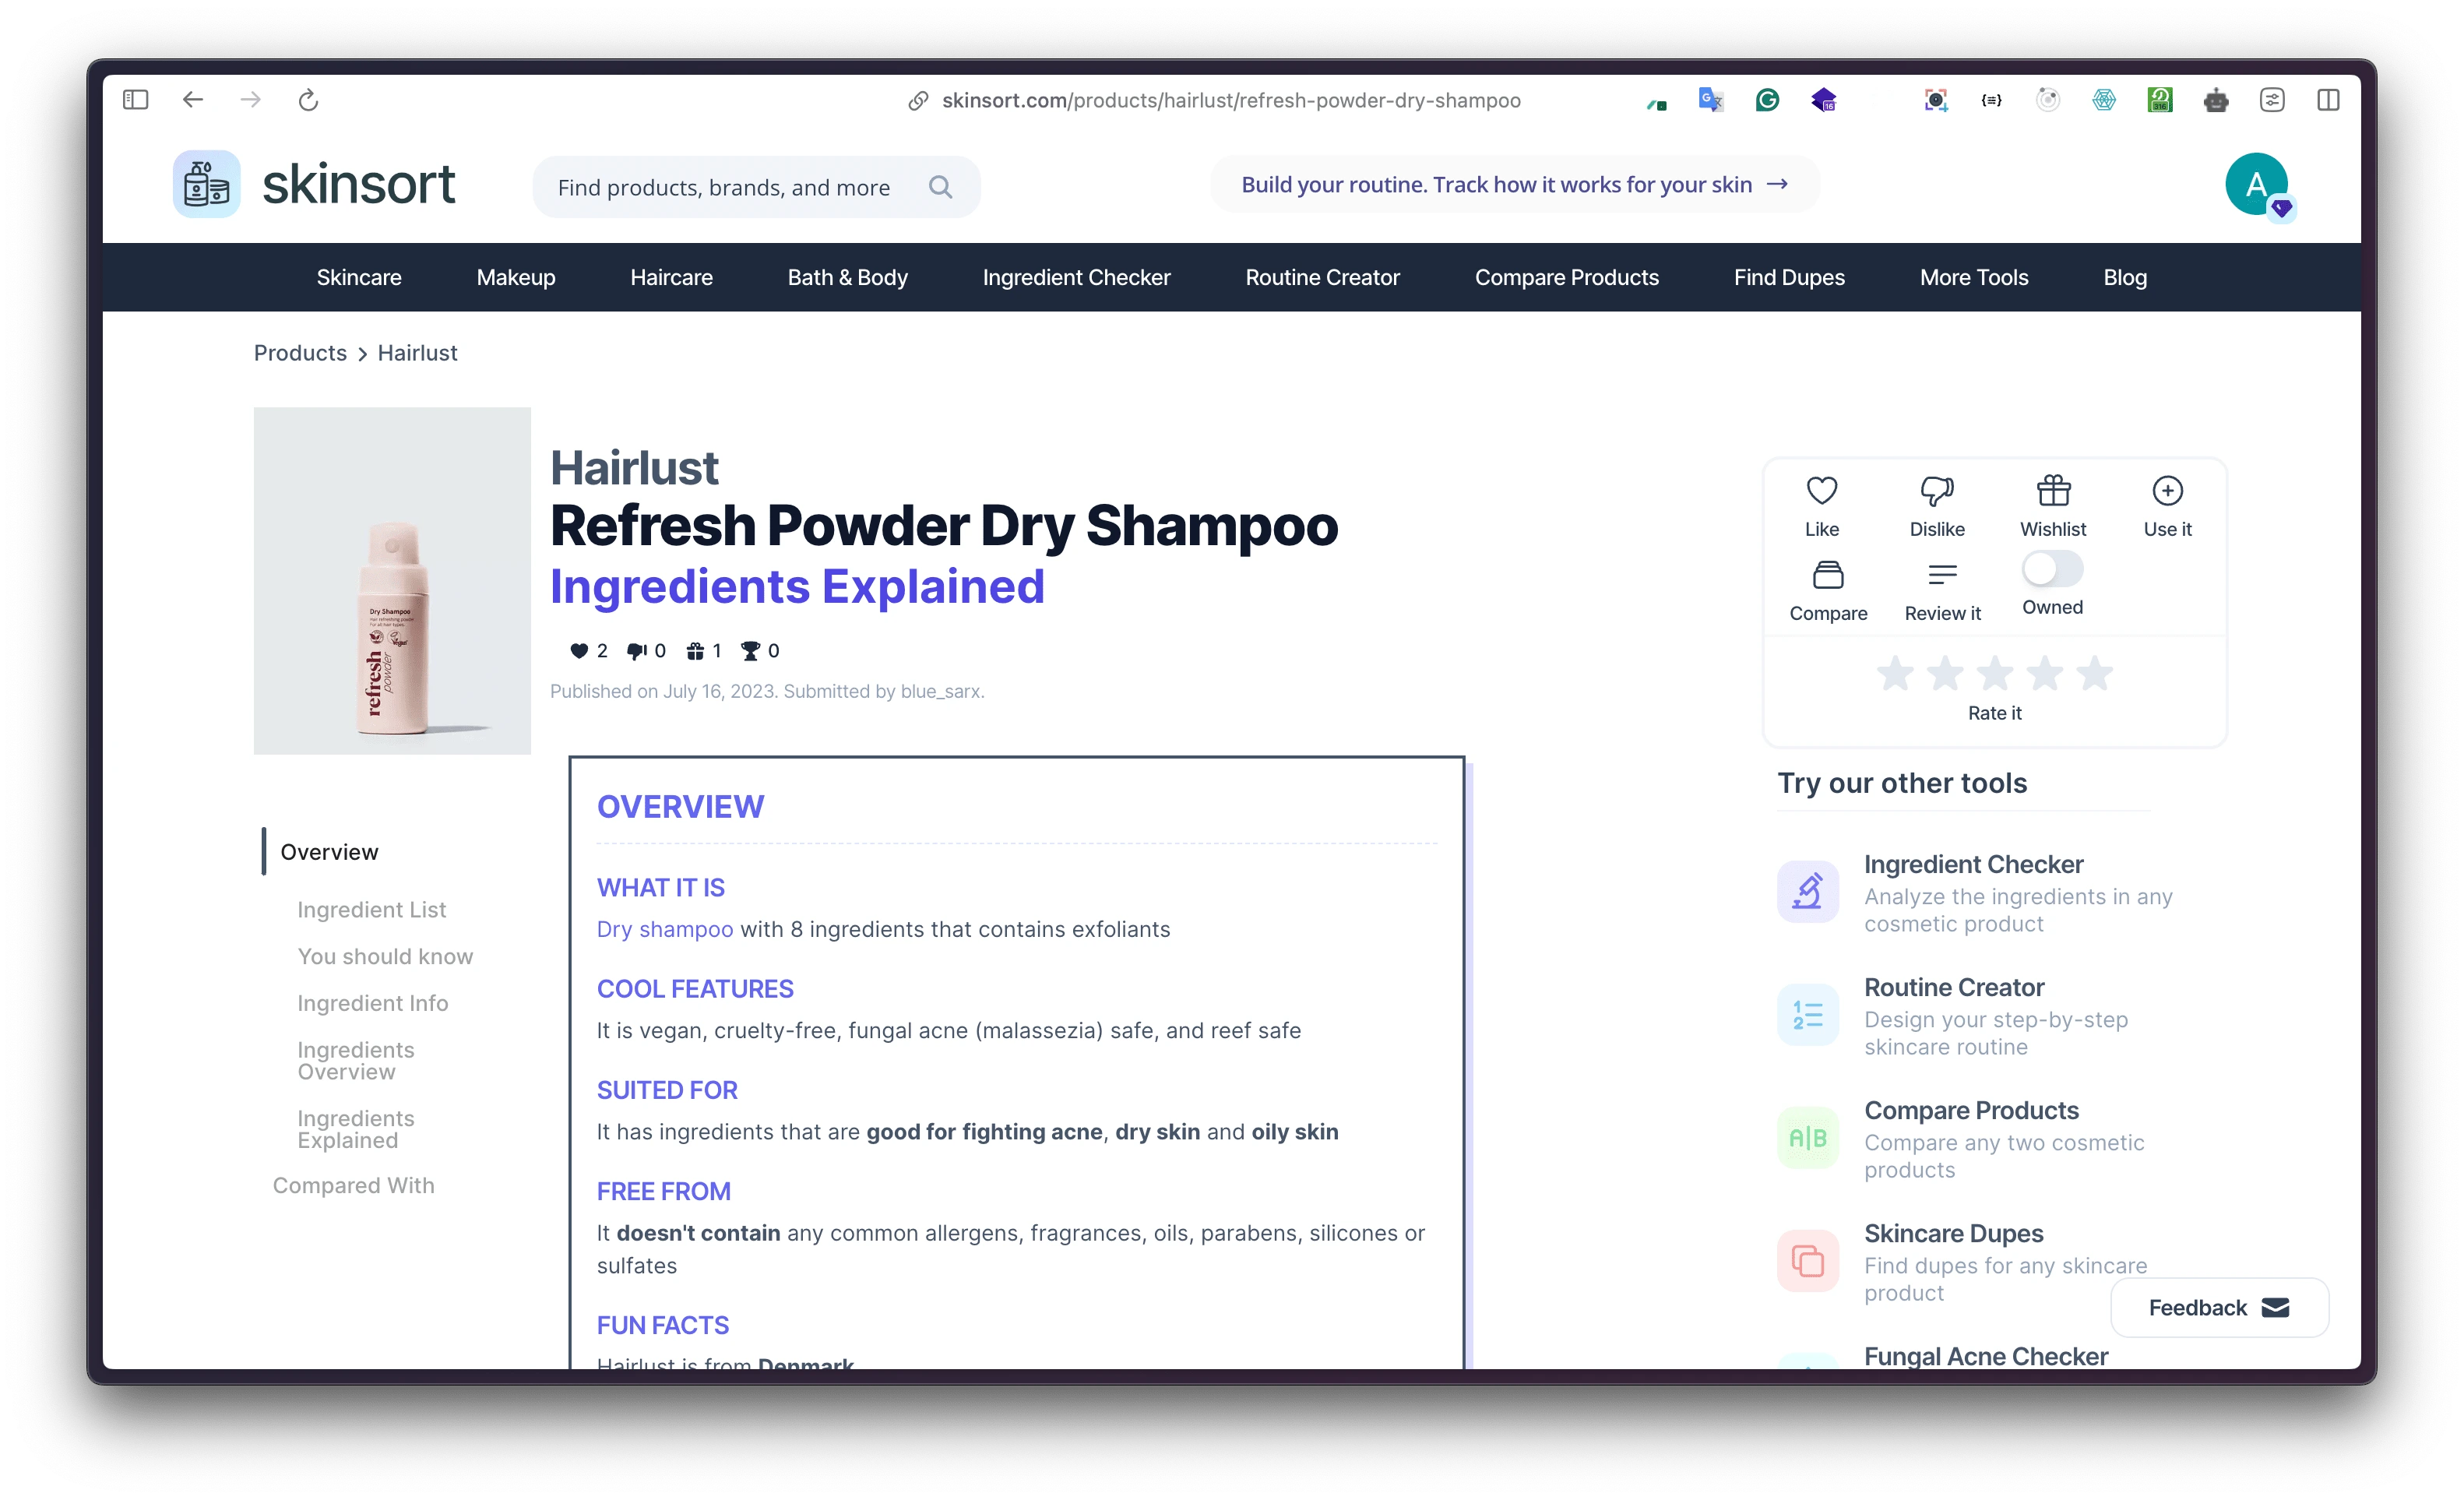Click the Like heart icon

click(x=1821, y=491)
